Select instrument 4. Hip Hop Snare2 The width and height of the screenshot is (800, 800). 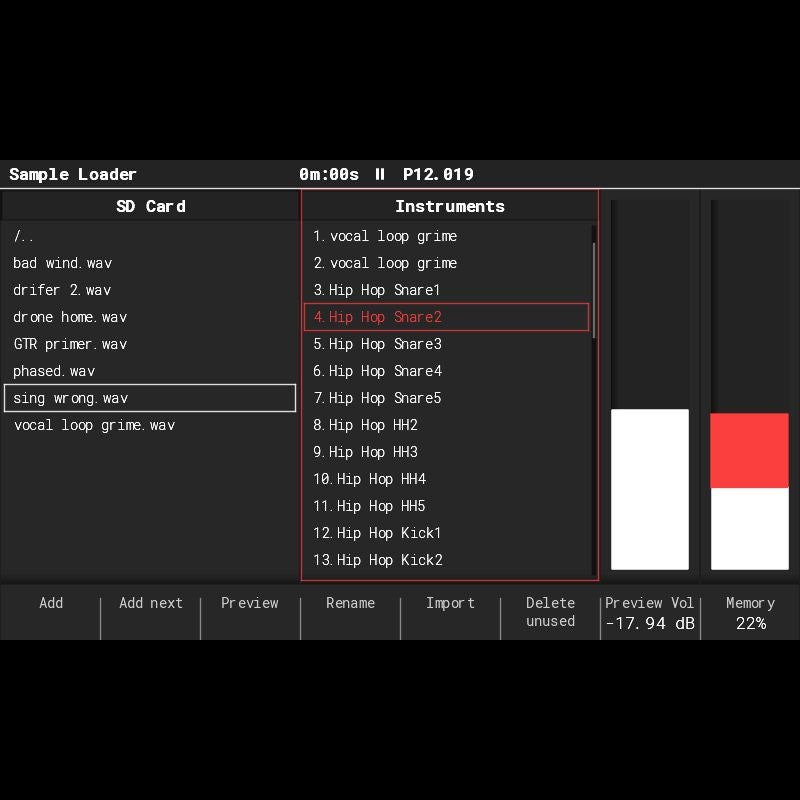click(x=446, y=317)
